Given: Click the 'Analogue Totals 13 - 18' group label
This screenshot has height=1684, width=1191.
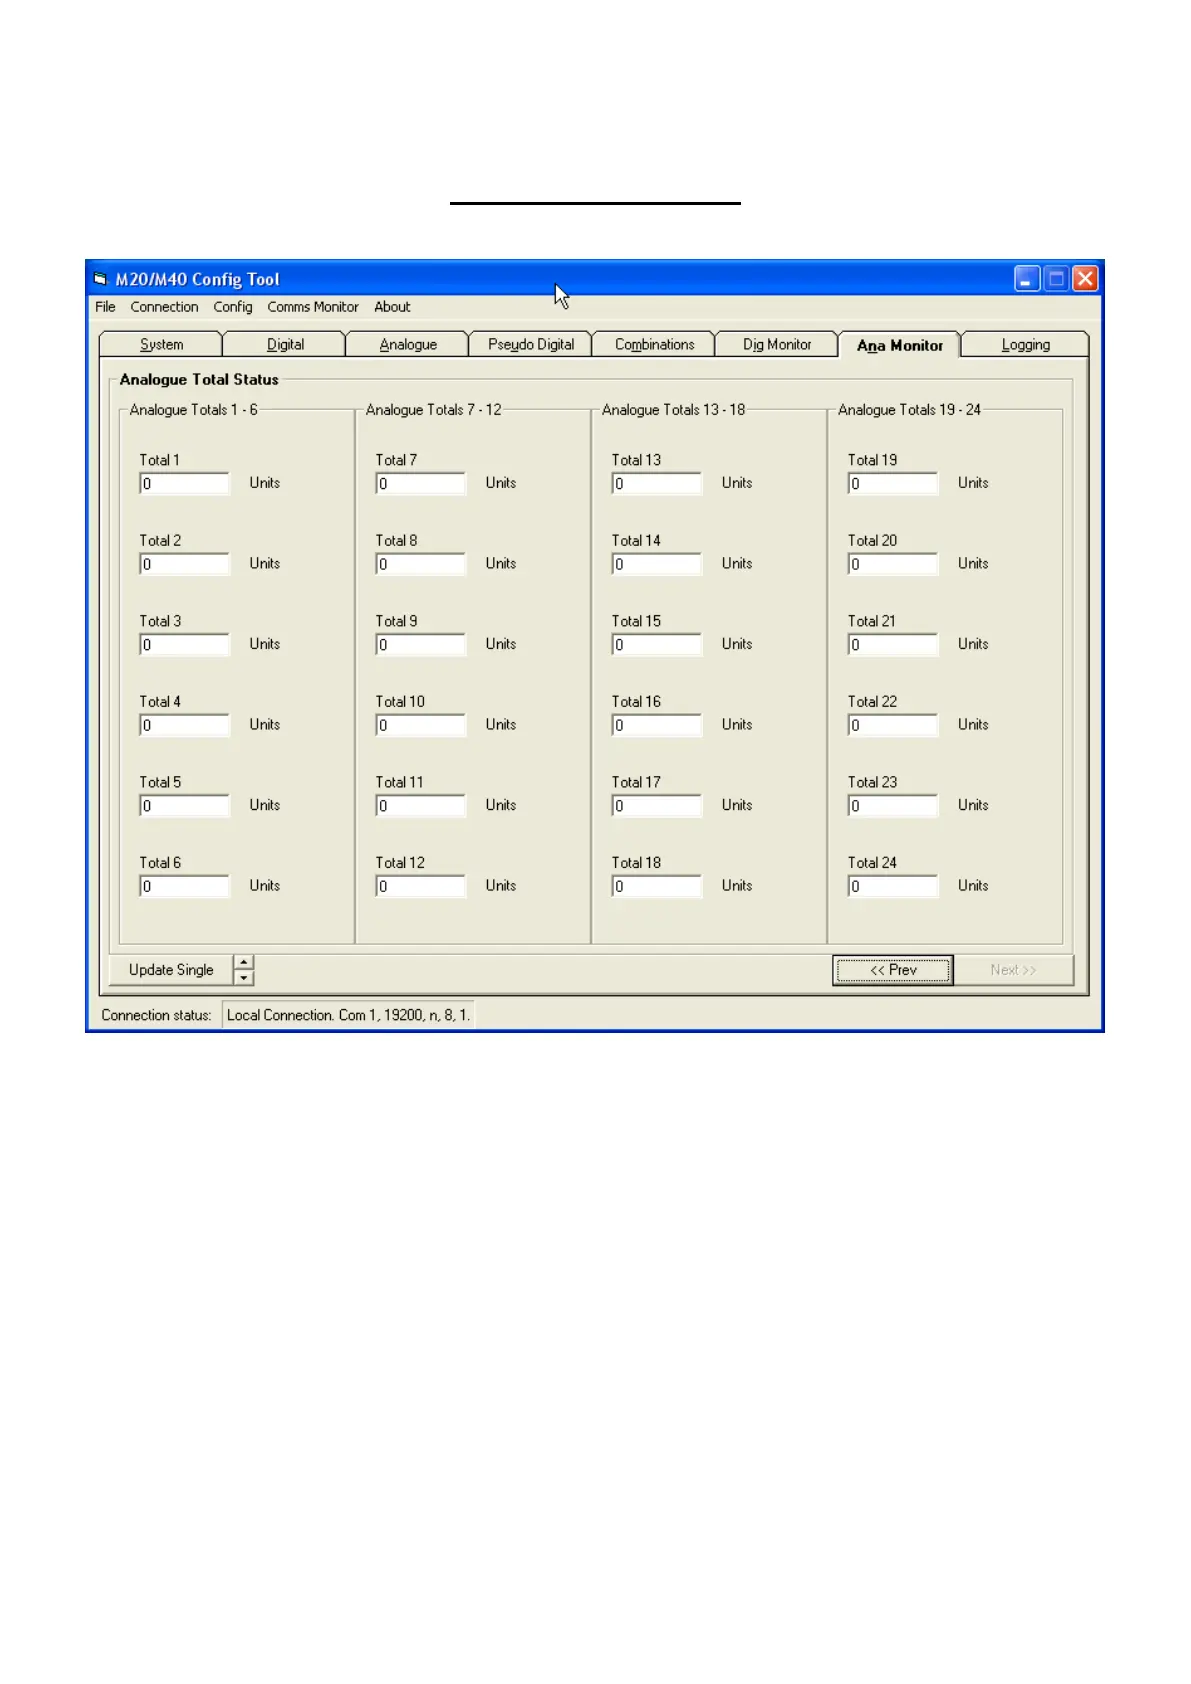Looking at the screenshot, I should (x=673, y=410).
